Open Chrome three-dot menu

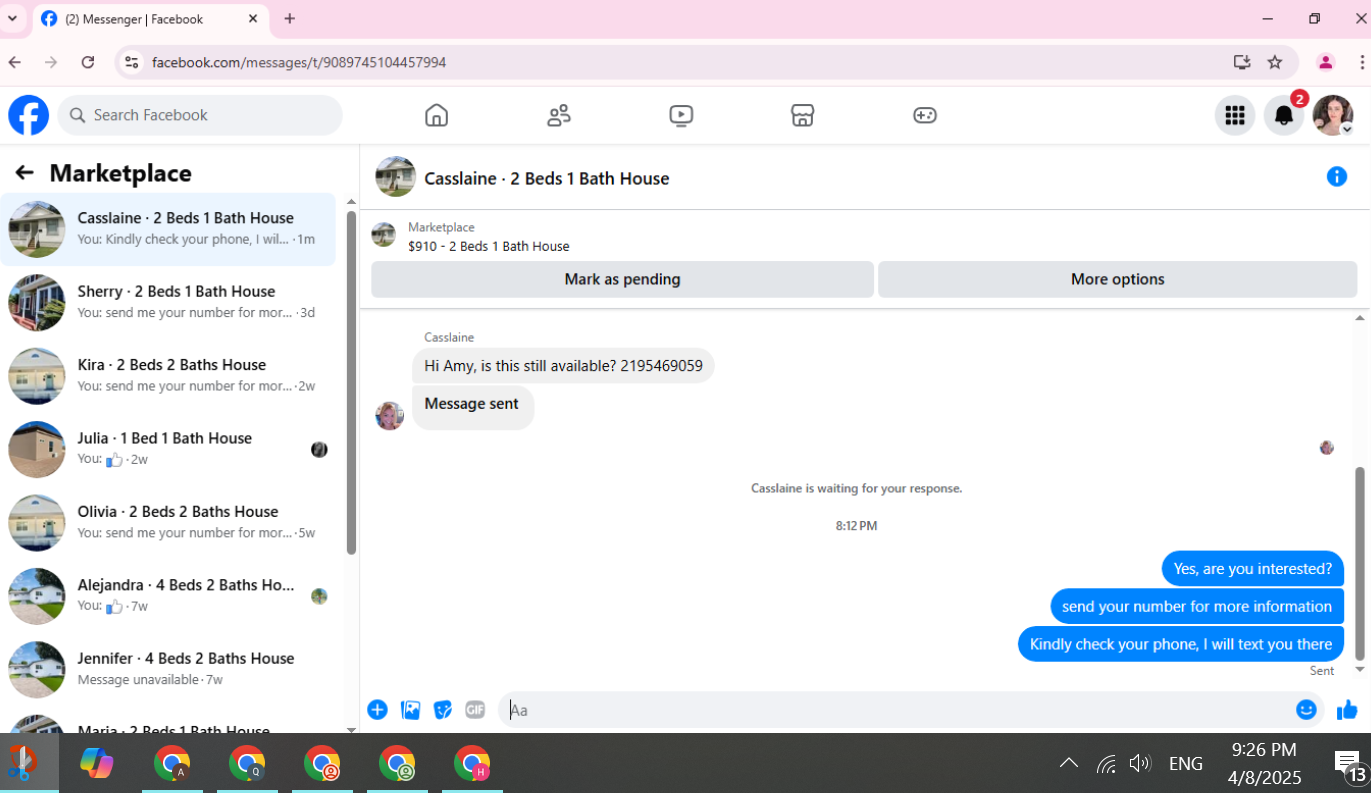(x=1362, y=62)
